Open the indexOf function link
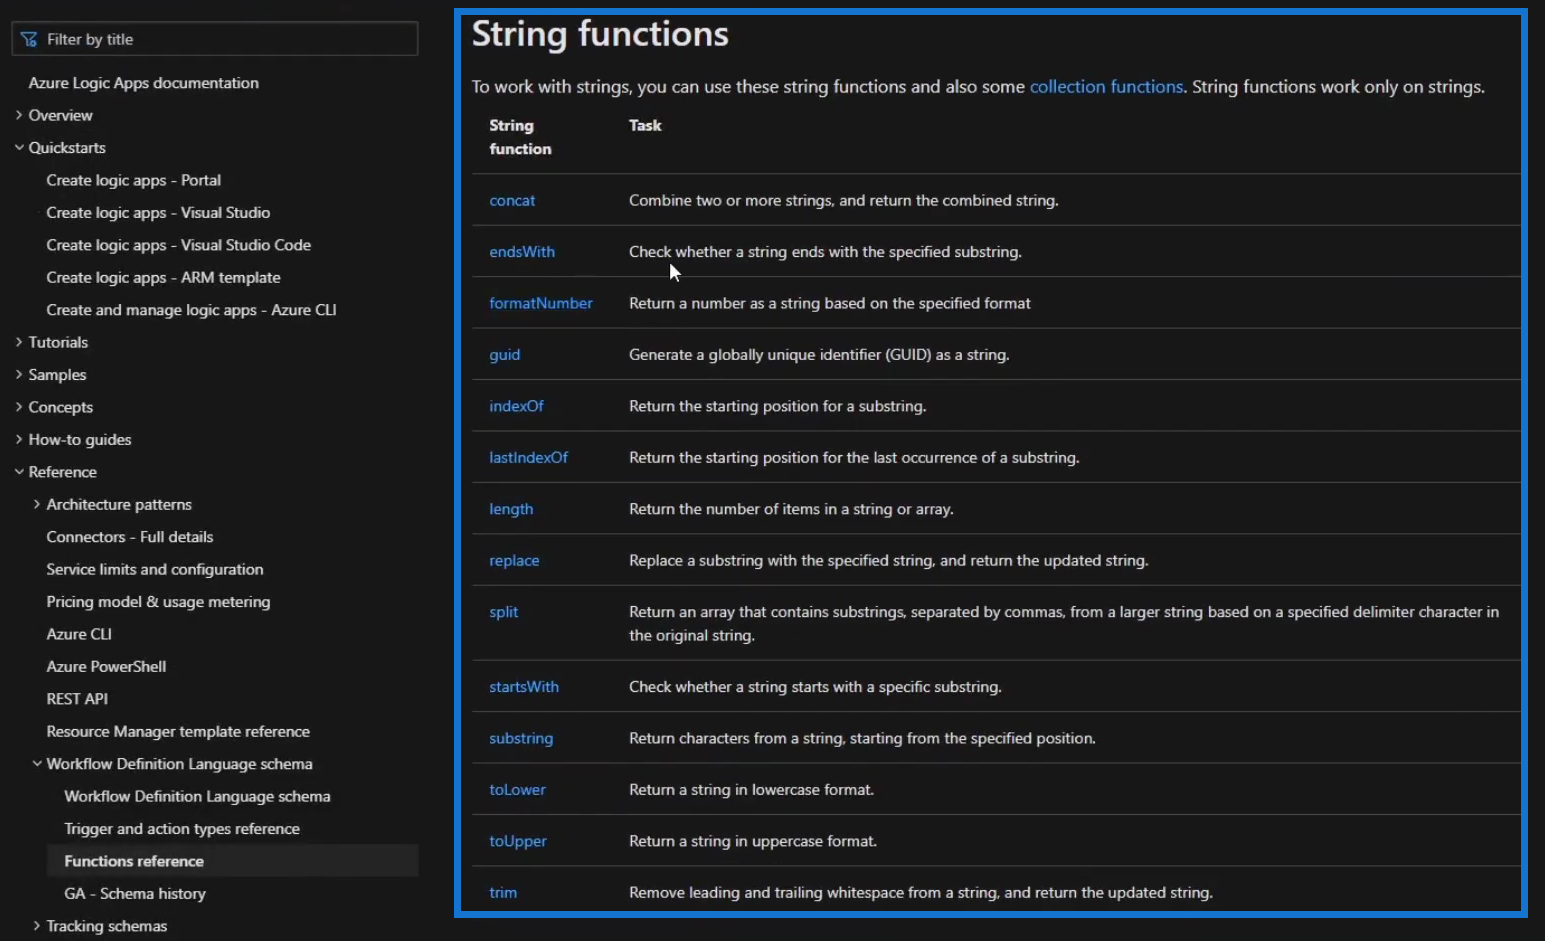The image size is (1545, 941). pyautogui.click(x=516, y=406)
